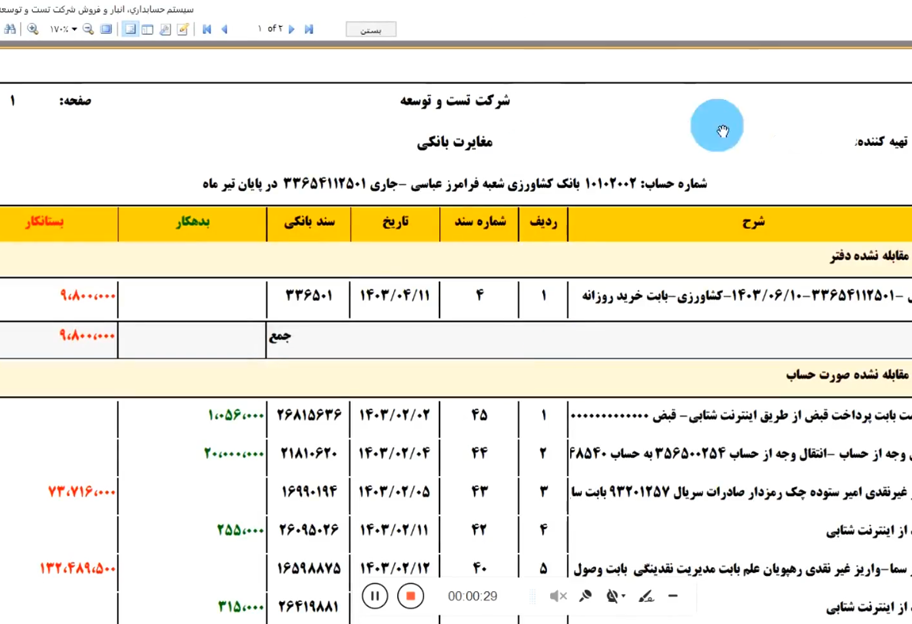Pause the screen recording
Image resolution: width=912 pixels, height=624 pixels.
[x=375, y=596]
